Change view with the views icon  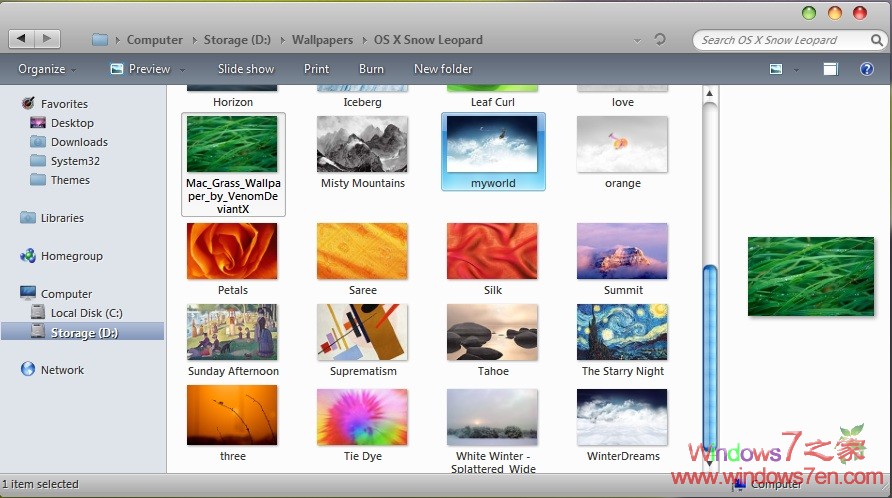pos(776,69)
